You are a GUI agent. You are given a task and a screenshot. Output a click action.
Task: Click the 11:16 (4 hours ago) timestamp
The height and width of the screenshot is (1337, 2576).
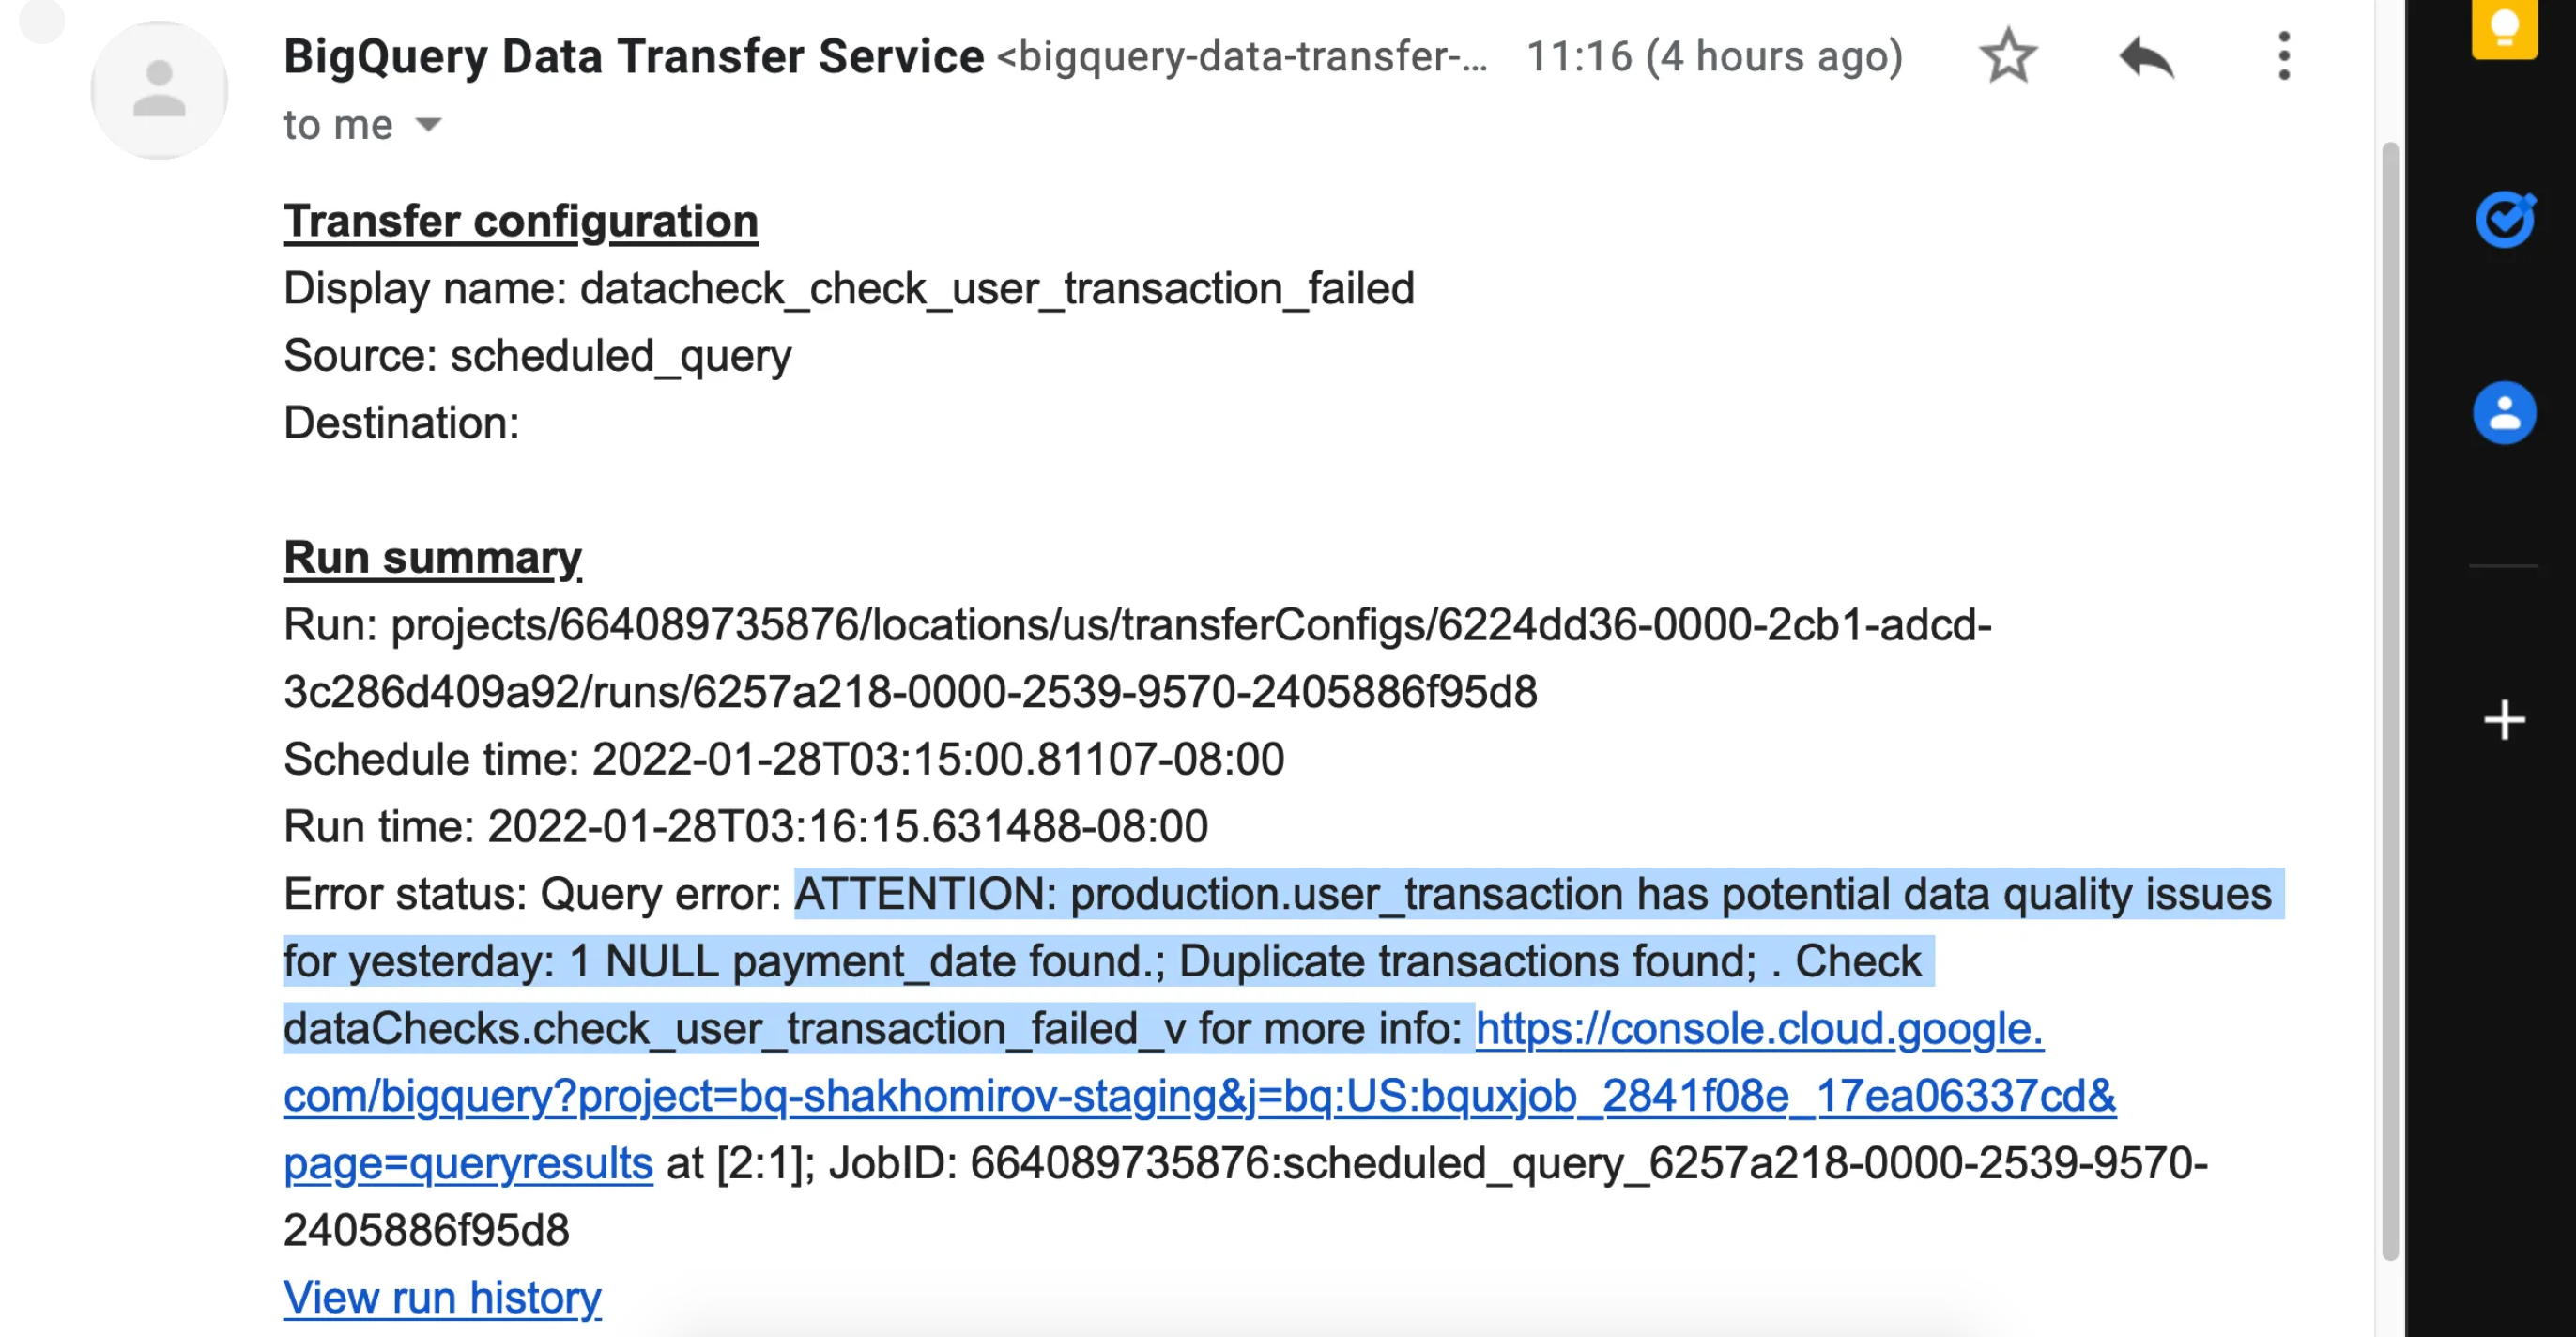pyautogui.click(x=1714, y=56)
